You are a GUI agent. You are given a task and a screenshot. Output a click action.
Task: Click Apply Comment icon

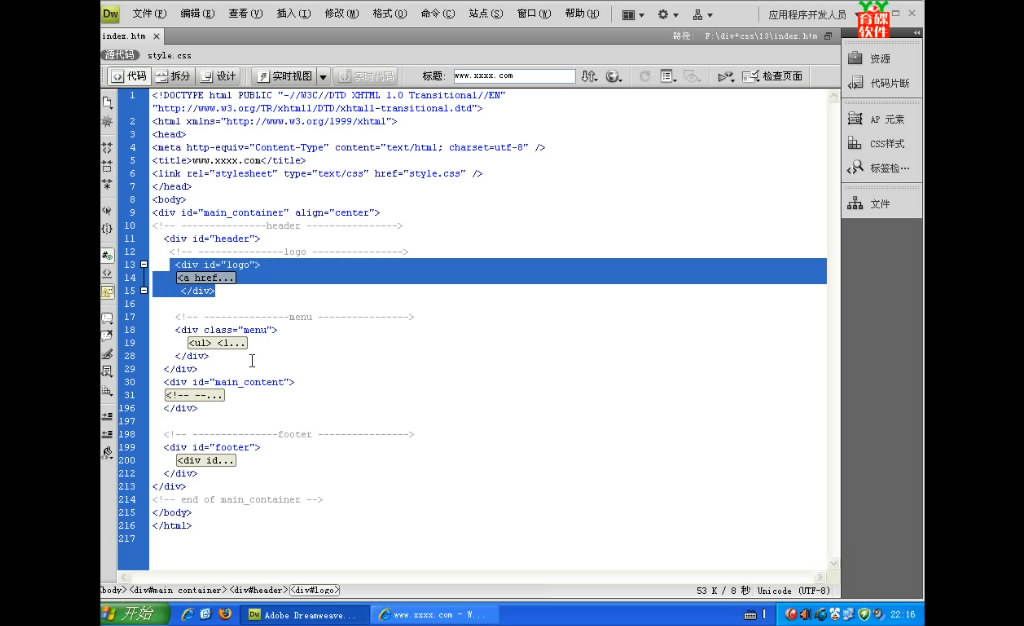click(108, 318)
